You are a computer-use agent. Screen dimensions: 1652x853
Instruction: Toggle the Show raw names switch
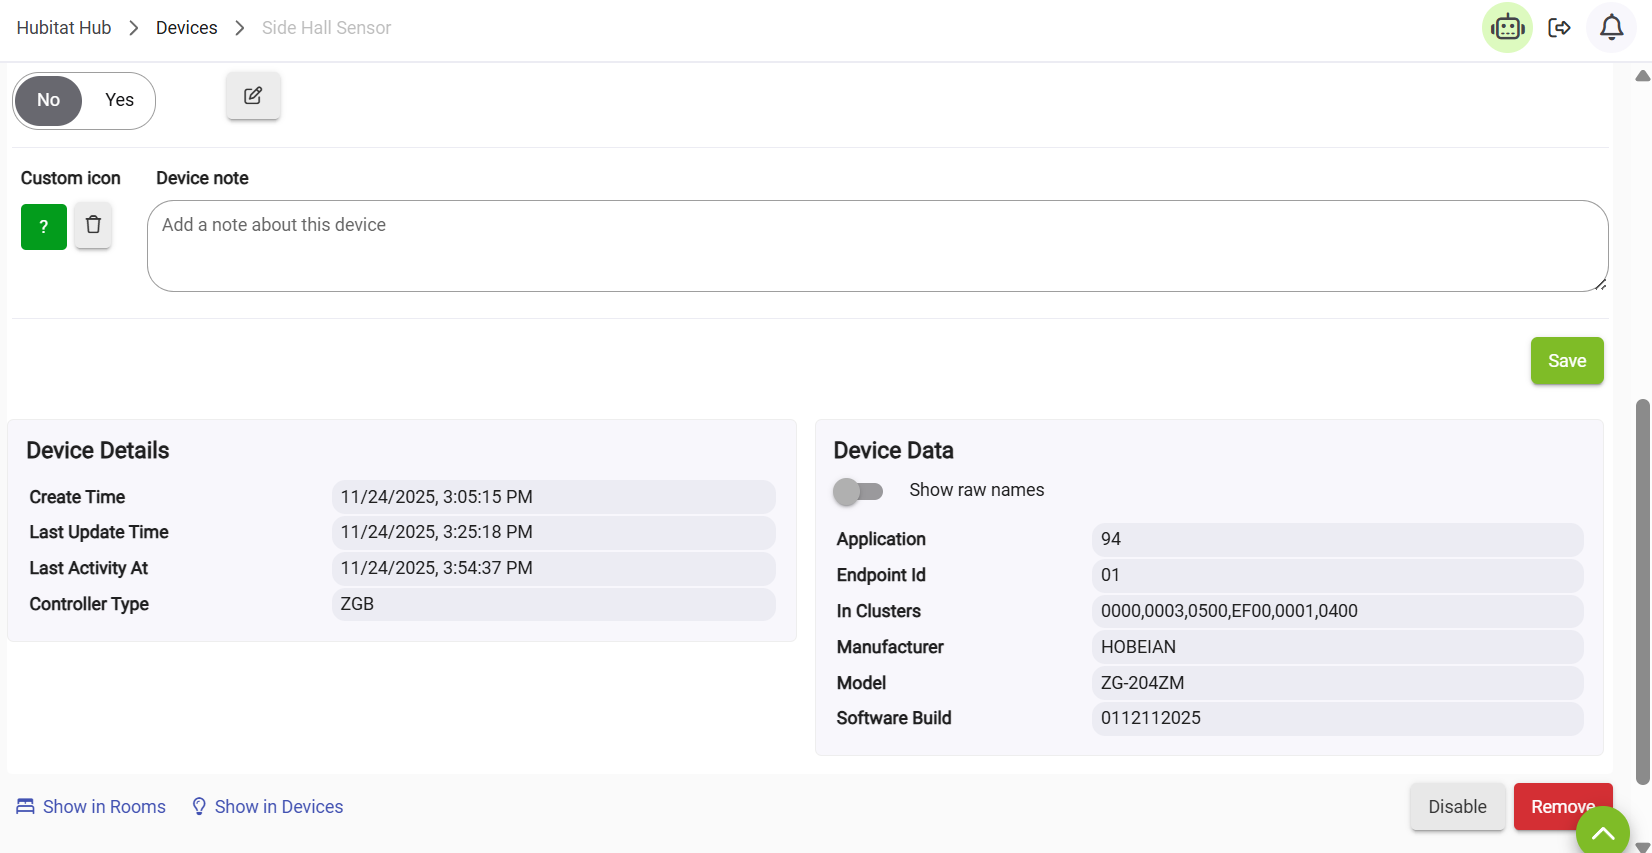[858, 491]
